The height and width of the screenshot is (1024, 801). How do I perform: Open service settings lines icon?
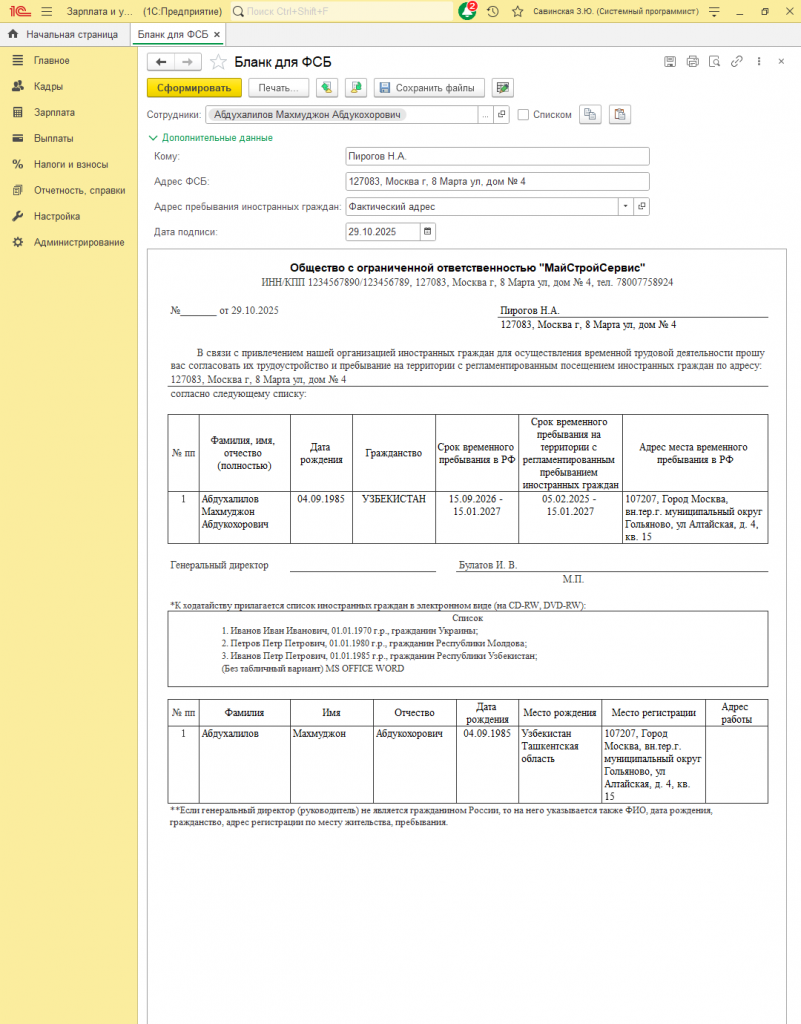click(714, 12)
